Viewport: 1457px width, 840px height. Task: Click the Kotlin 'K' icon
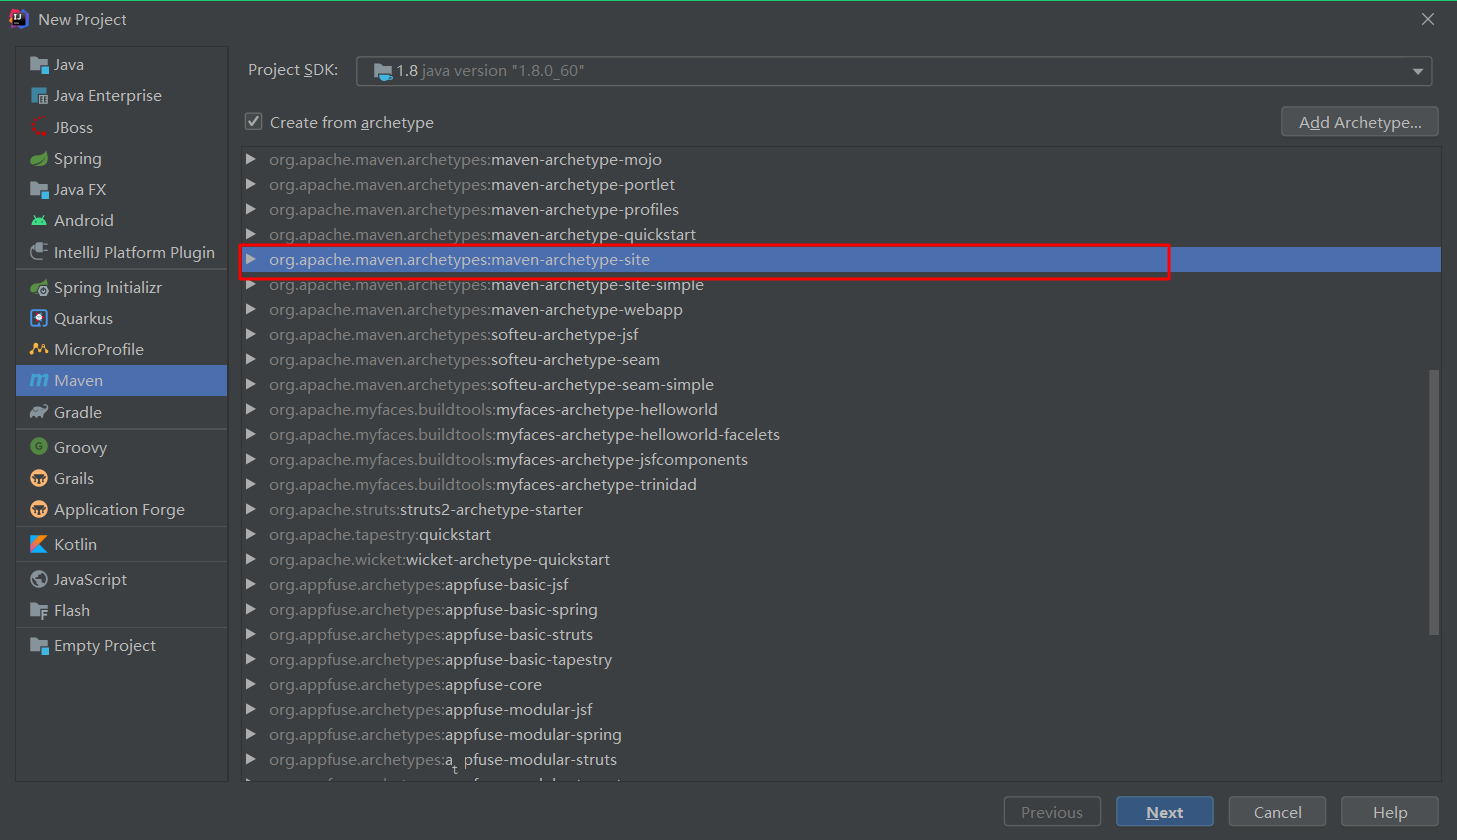click(x=39, y=544)
